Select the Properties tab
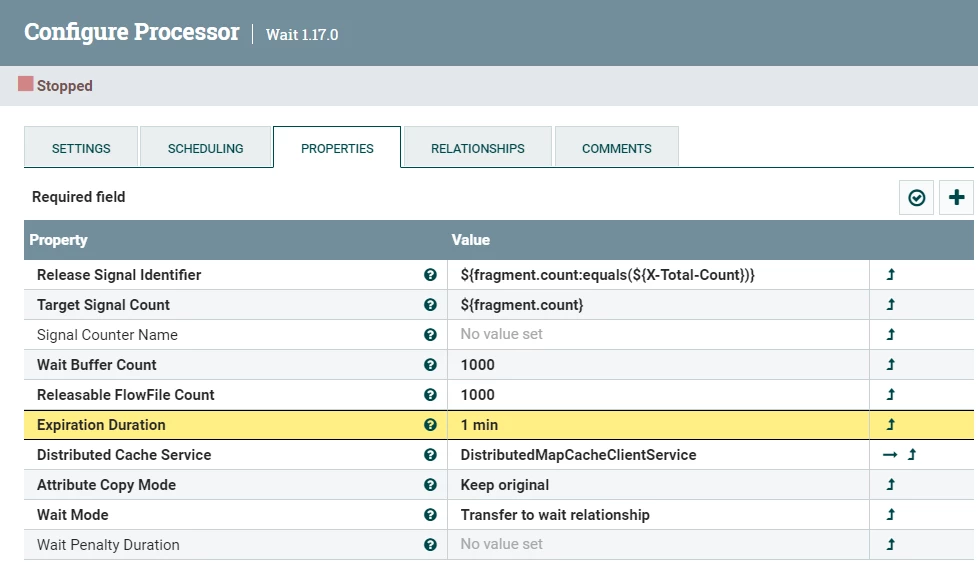 click(x=337, y=147)
